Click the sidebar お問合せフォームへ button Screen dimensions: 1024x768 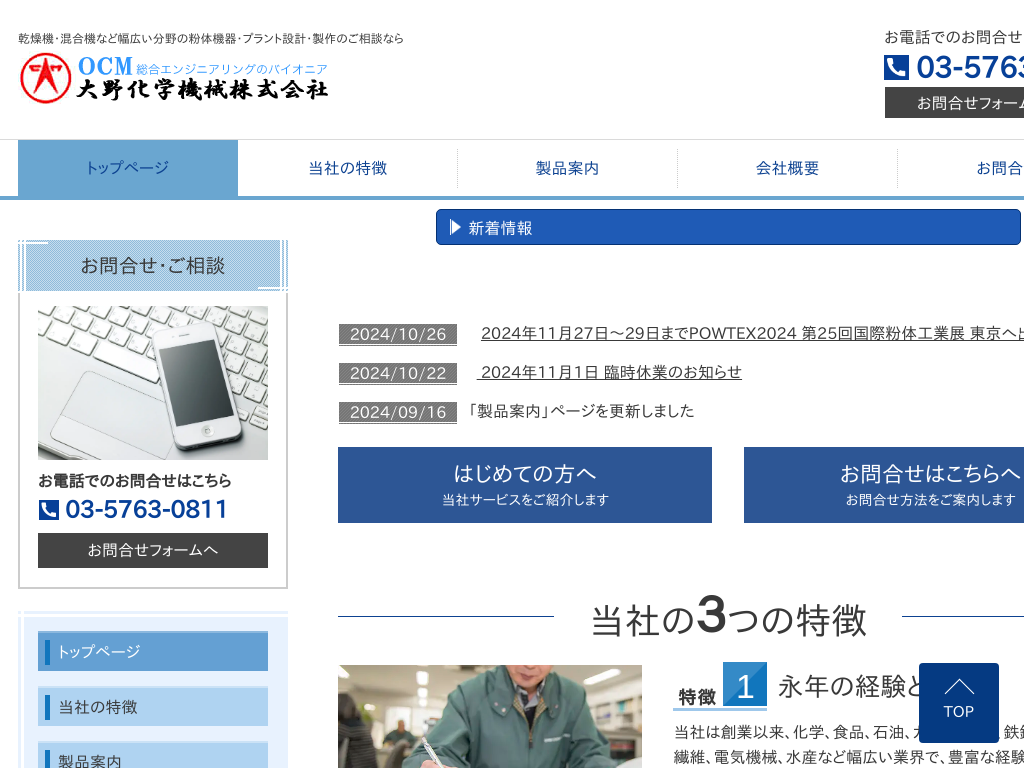[152, 550]
